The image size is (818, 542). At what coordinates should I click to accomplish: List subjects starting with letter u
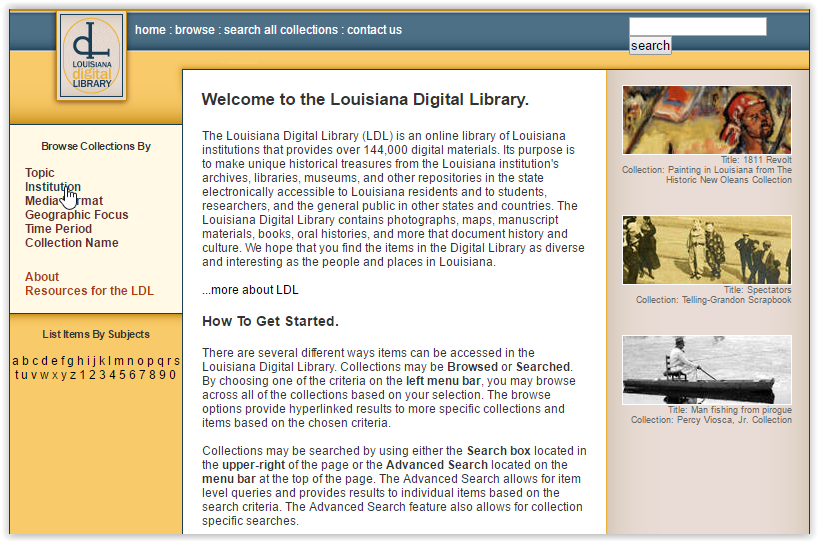point(25,375)
